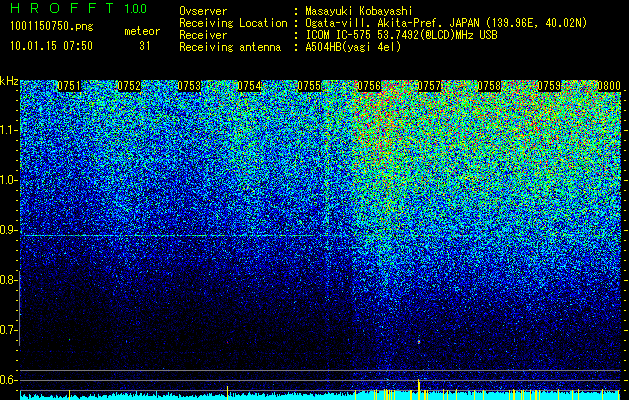629x400 pixels.
Task: Click the HROFFT 1.0.0 title text
Action: (79, 8)
